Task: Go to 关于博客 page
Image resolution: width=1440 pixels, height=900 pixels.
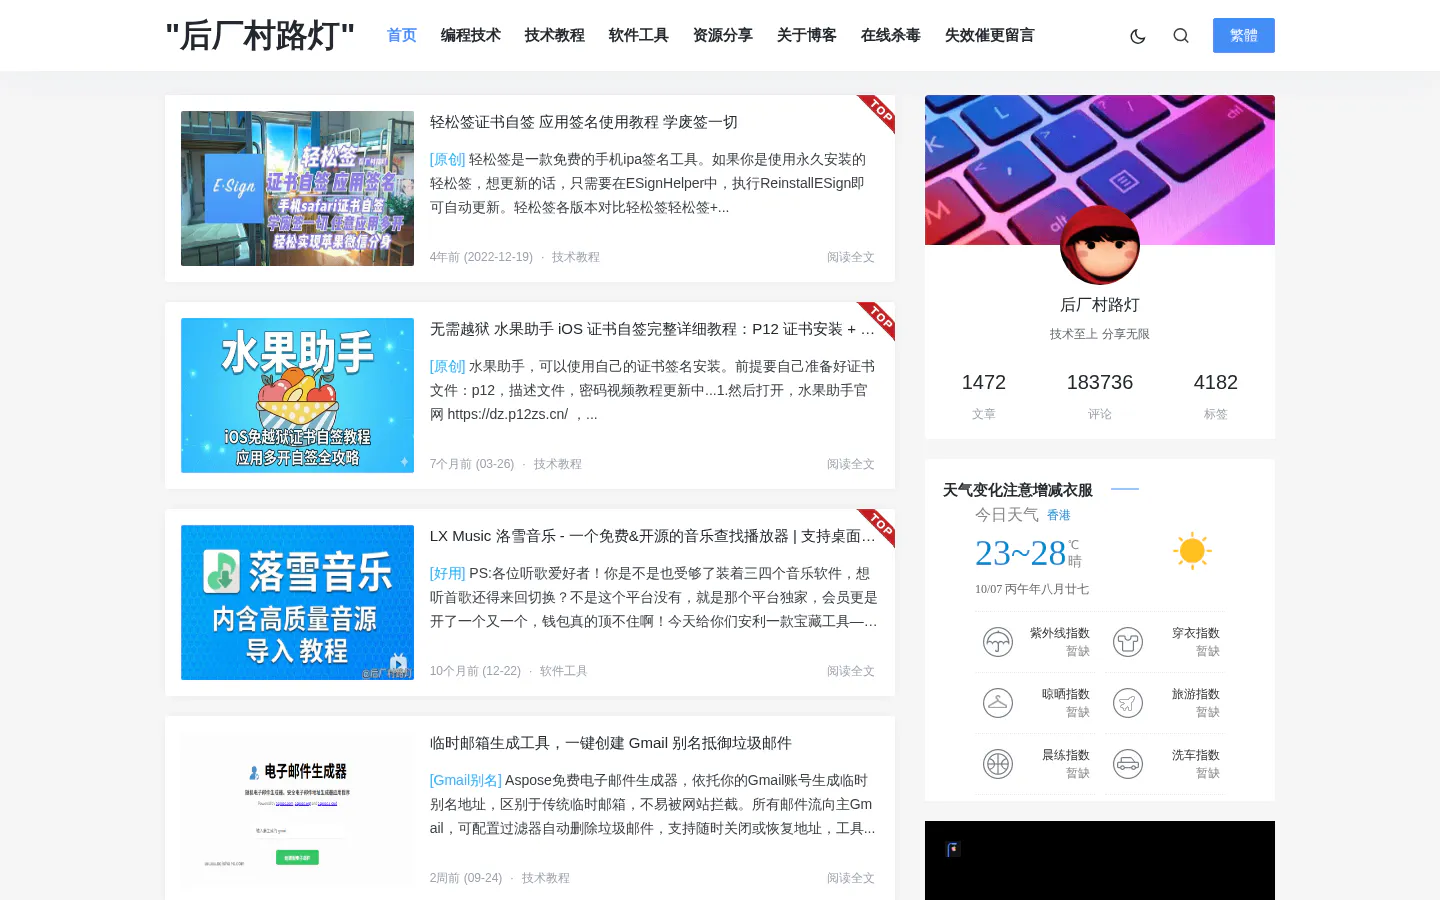Action: (x=807, y=35)
